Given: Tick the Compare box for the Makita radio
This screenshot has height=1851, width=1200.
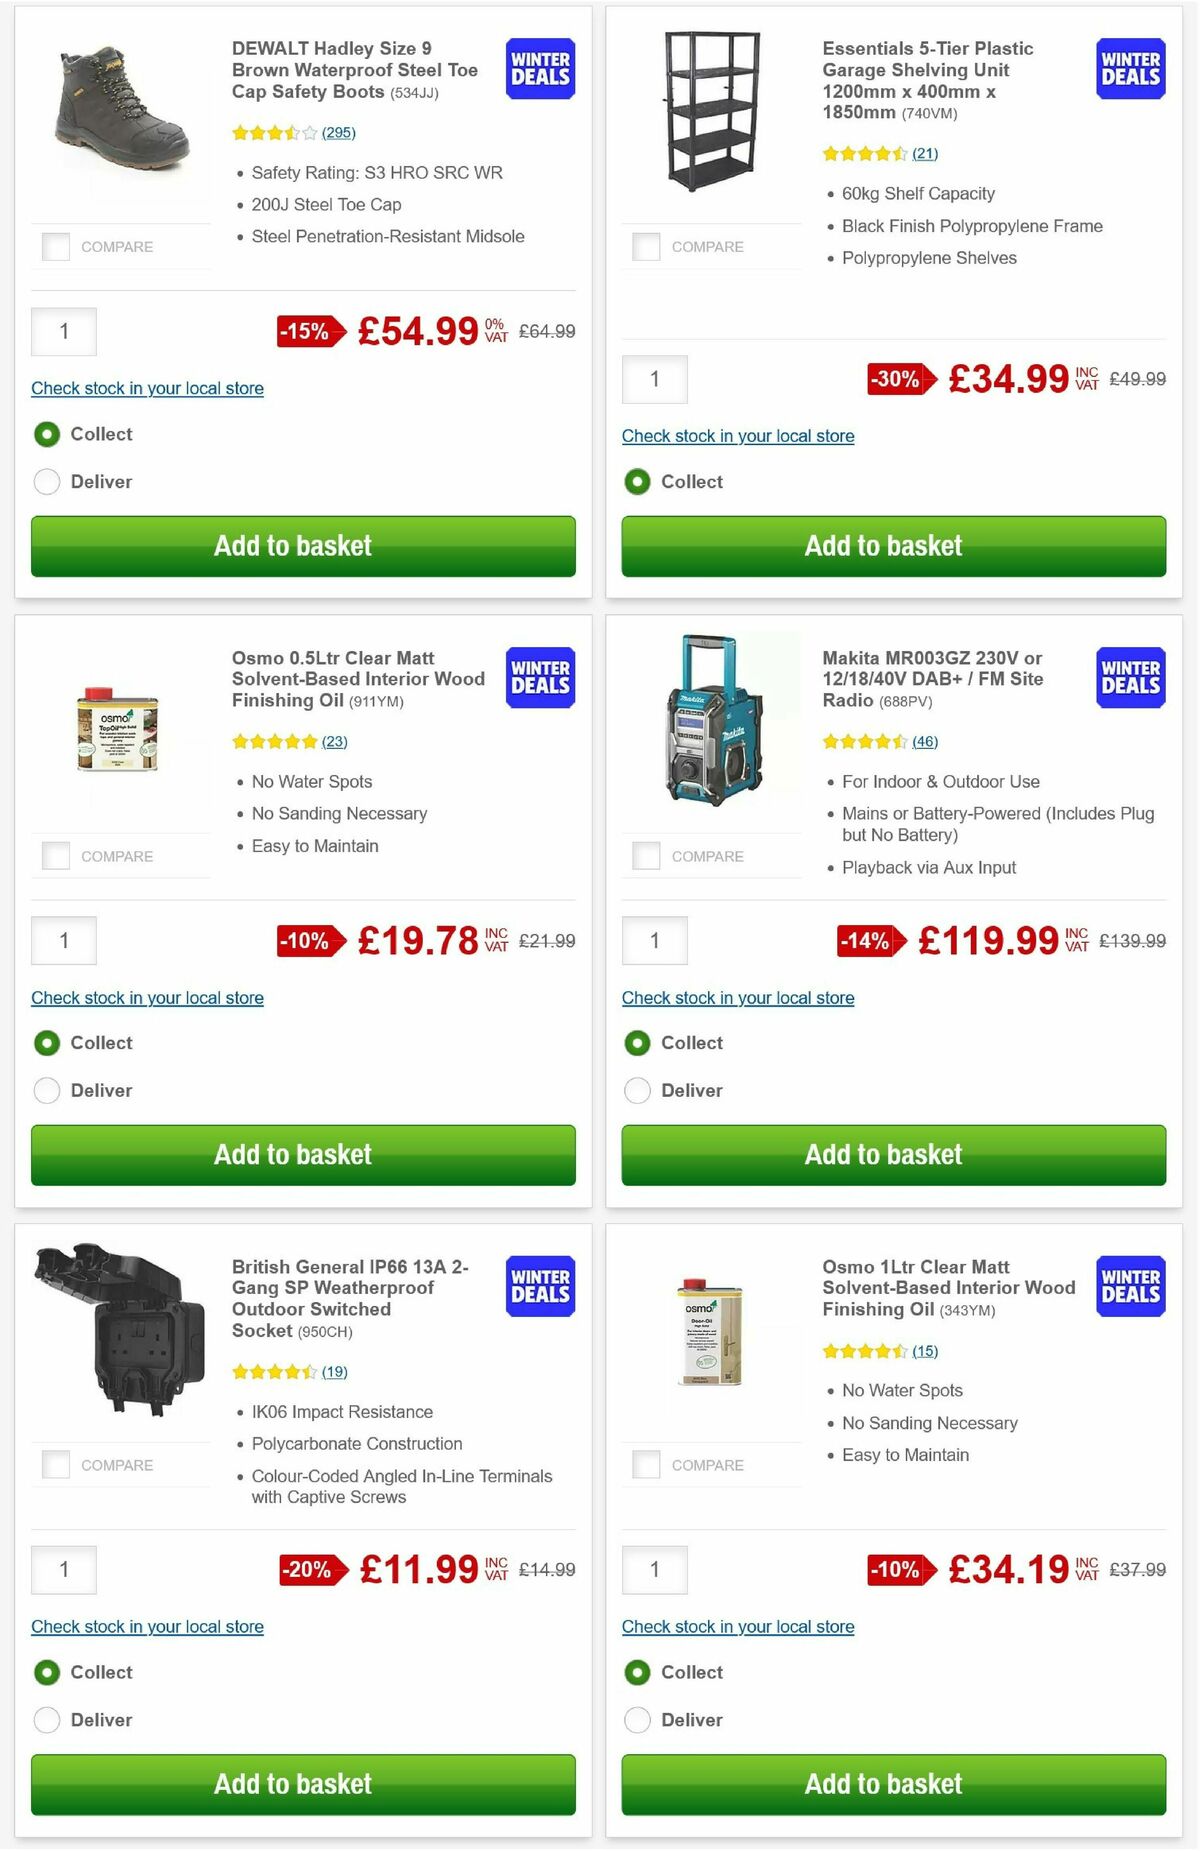Looking at the screenshot, I should (645, 855).
